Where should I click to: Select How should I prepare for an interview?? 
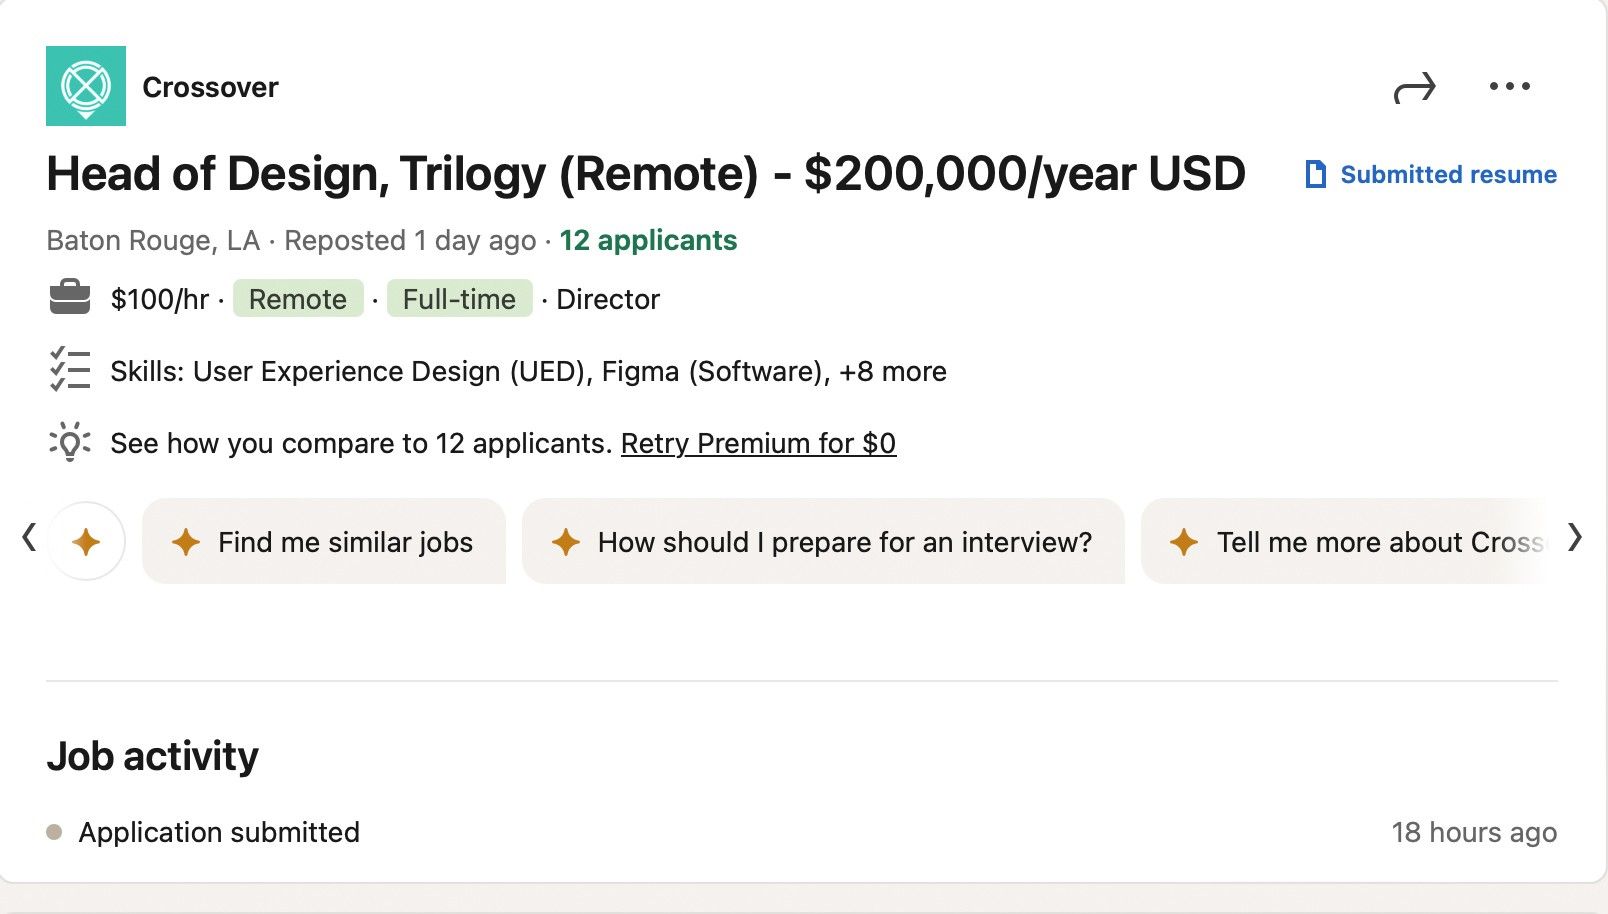(x=823, y=541)
